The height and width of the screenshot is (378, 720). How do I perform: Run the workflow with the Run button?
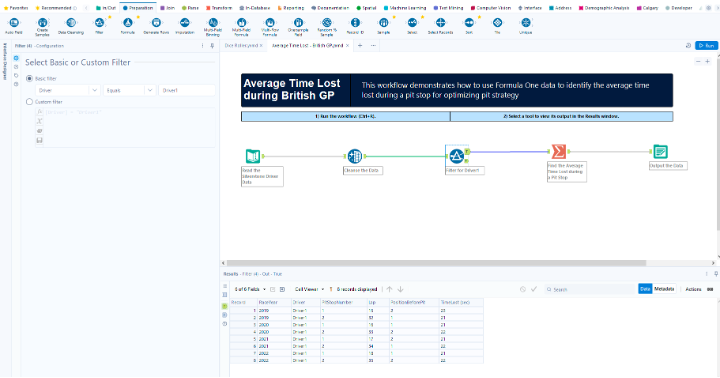click(706, 45)
